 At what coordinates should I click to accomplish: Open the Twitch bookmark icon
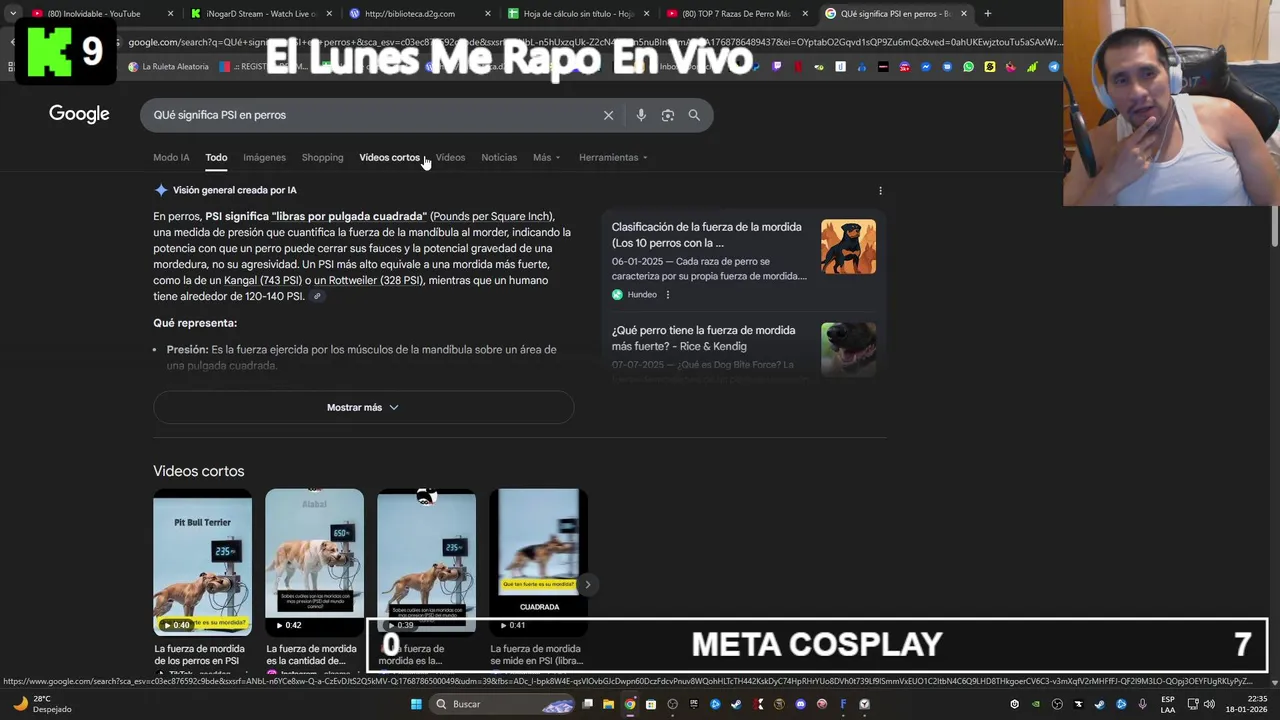tap(777, 67)
